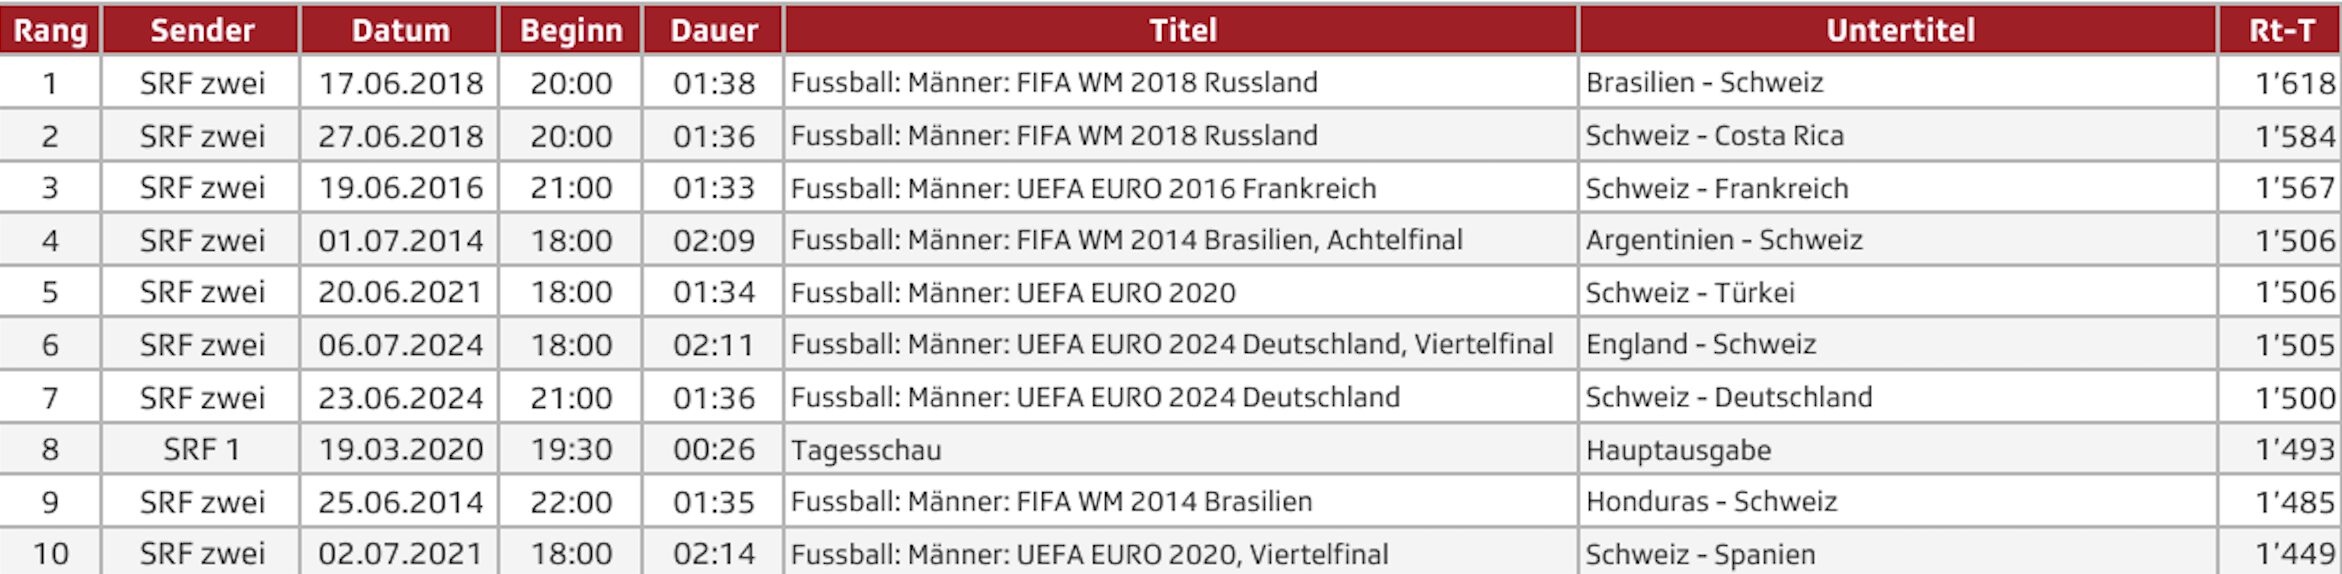The height and width of the screenshot is (574, 2342).
Task: Click the Brasilien - Schweiz cell
Action: pos(1704,83)
